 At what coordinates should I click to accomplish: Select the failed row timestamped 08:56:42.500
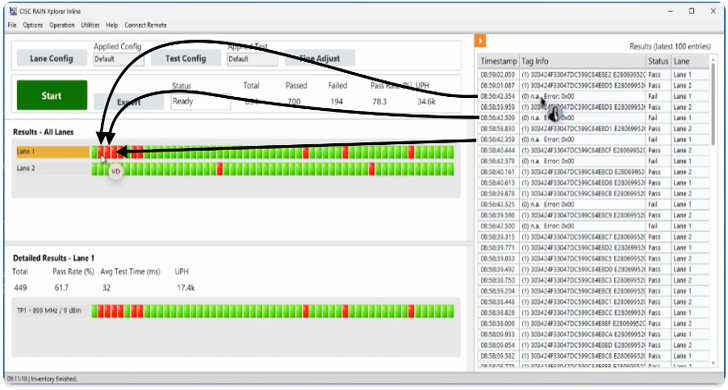(x=594, y=226)
